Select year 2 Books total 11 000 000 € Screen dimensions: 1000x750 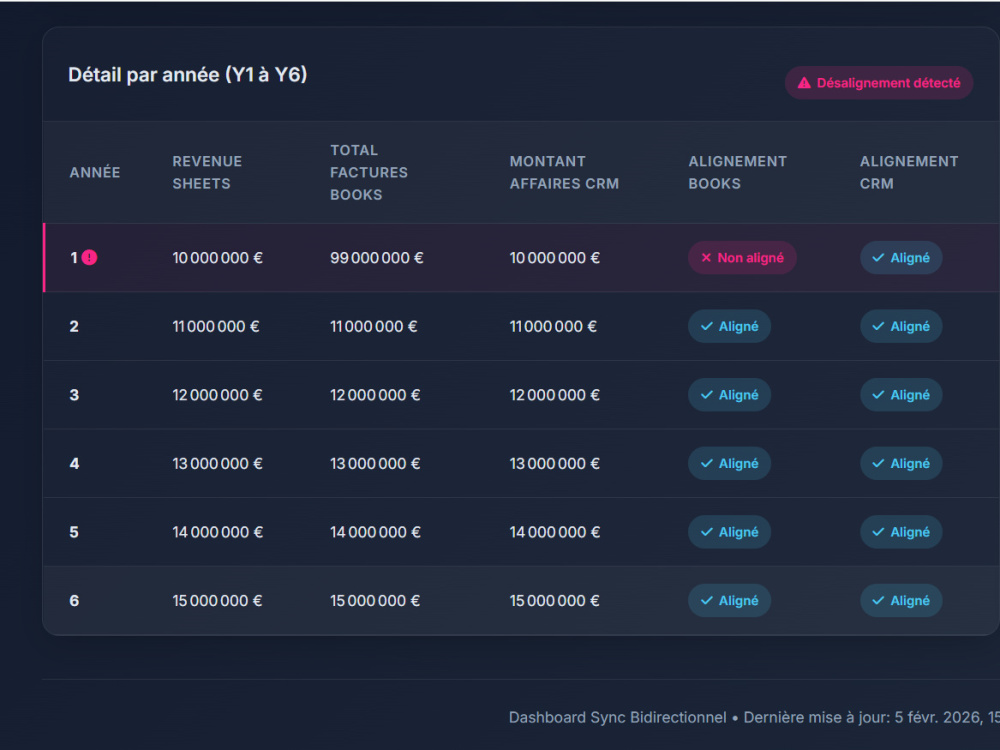pyautogui.click(x=374, y=327)
